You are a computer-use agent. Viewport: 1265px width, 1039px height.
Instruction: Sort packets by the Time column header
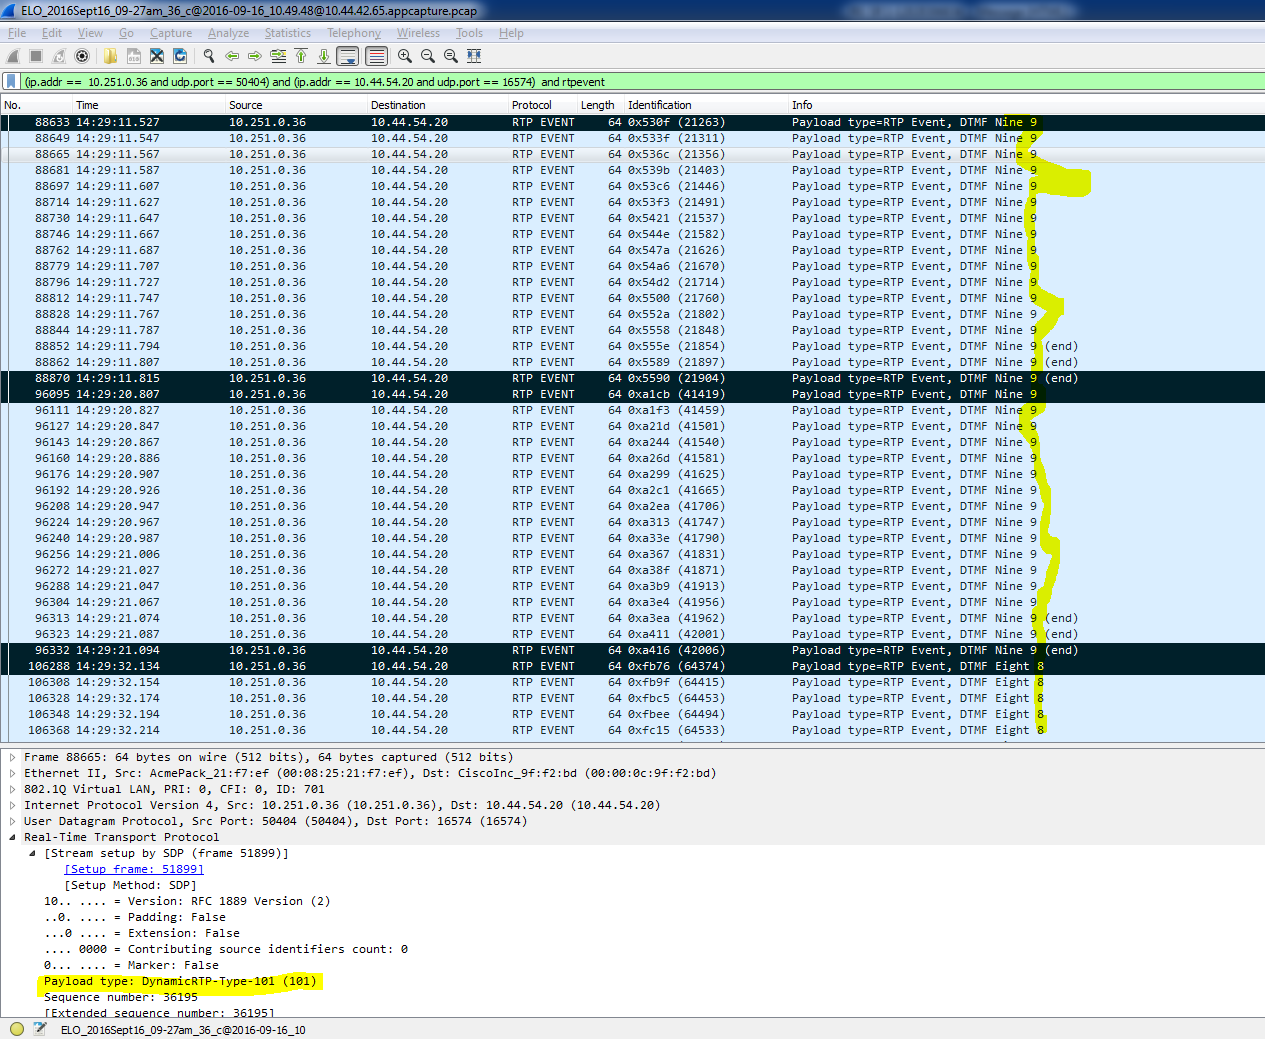pyautogui.click(x=149, y=105)
